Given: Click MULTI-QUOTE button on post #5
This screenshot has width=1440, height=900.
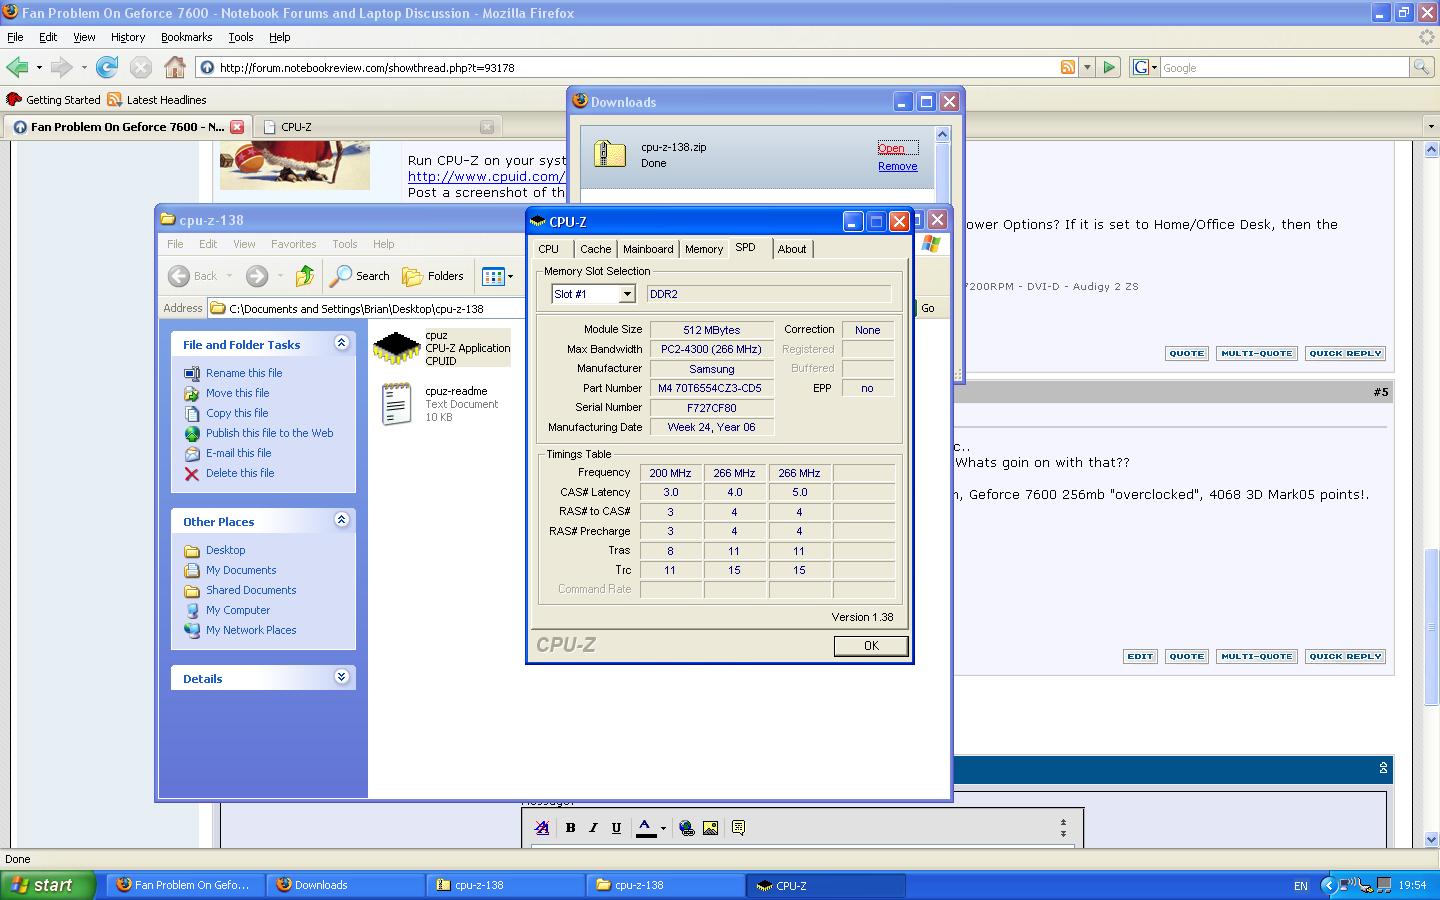Looking at the screenshot, I should pyautogui.click(x=1257, y=657).
